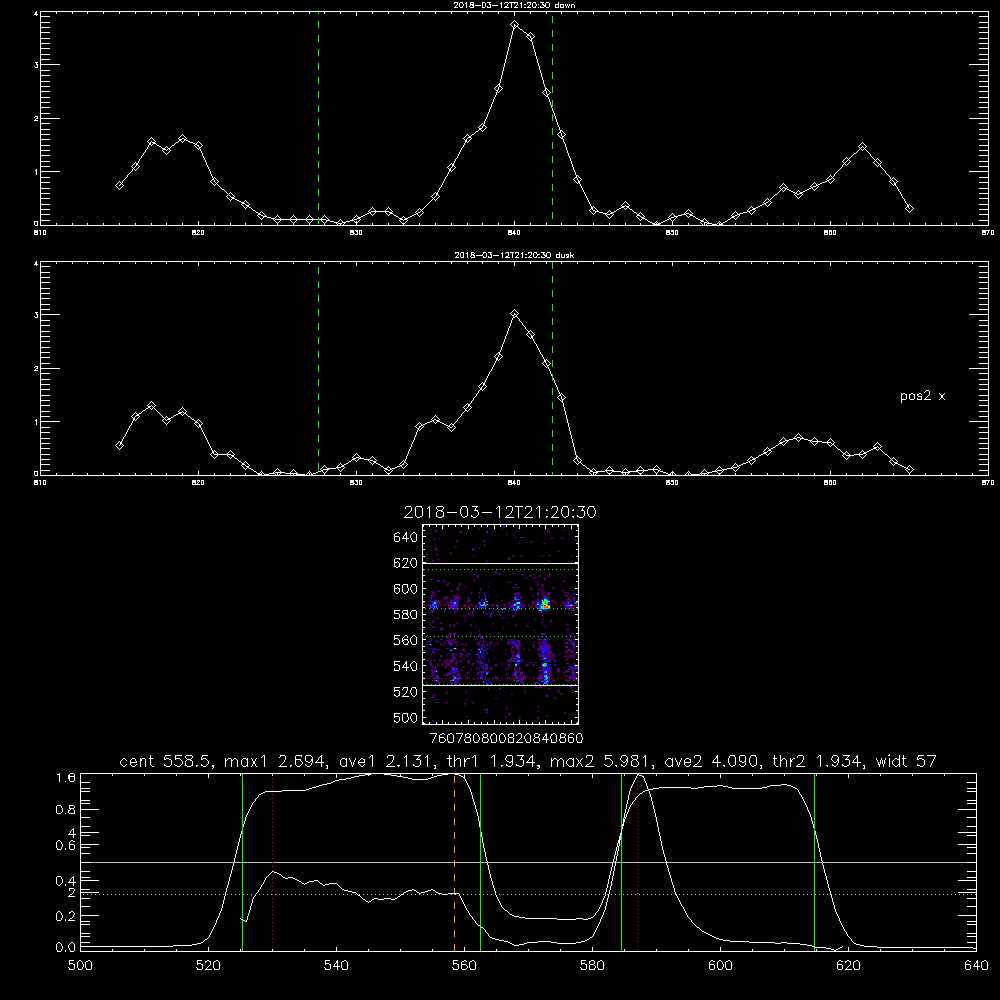
Task: Click the peak diamond marker in dusk plot
Action: coord(515,314)
